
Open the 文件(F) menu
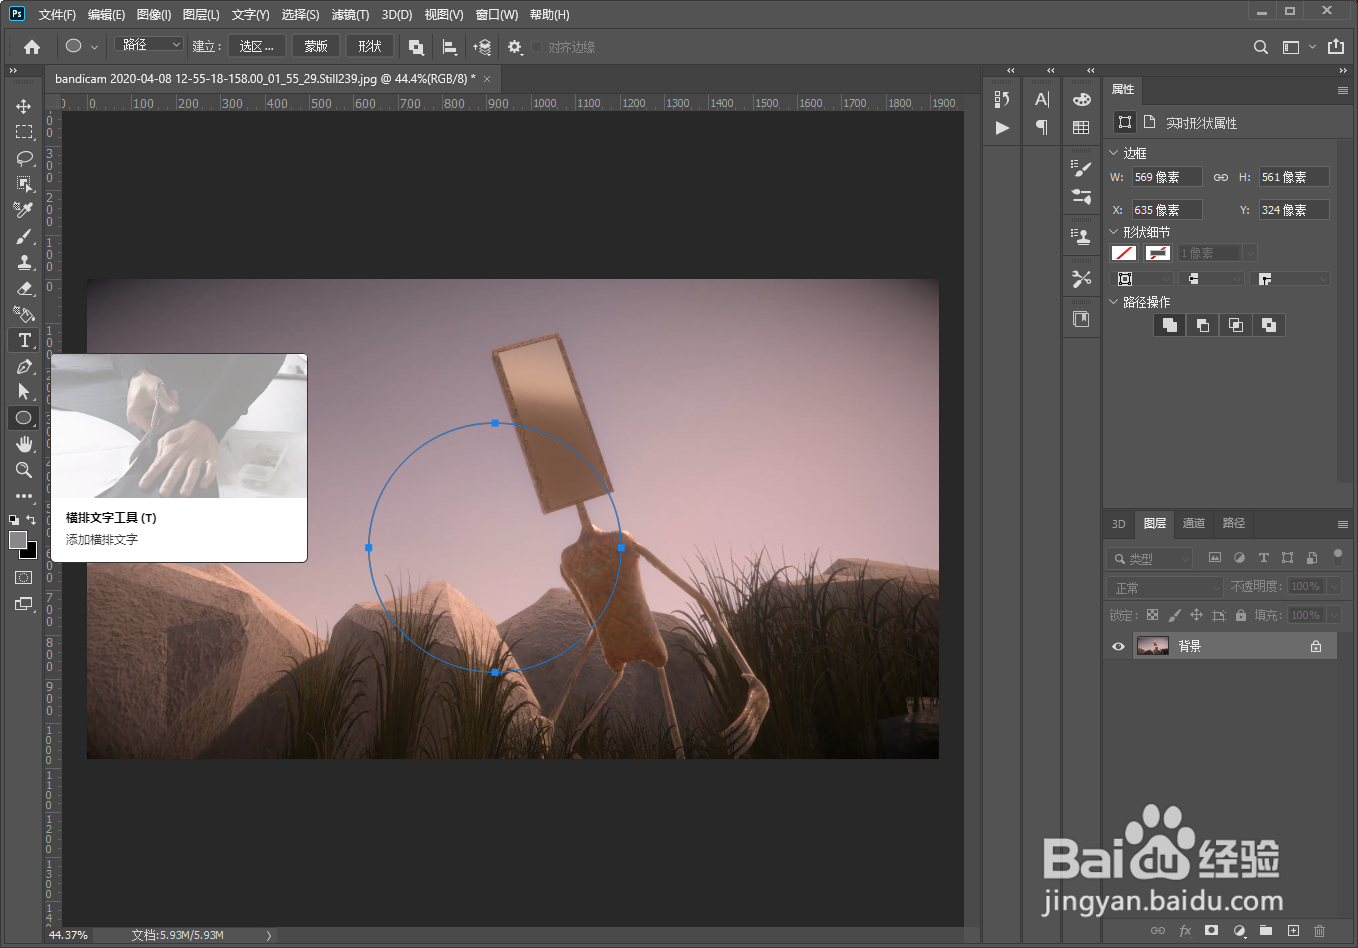pos(57,15)
